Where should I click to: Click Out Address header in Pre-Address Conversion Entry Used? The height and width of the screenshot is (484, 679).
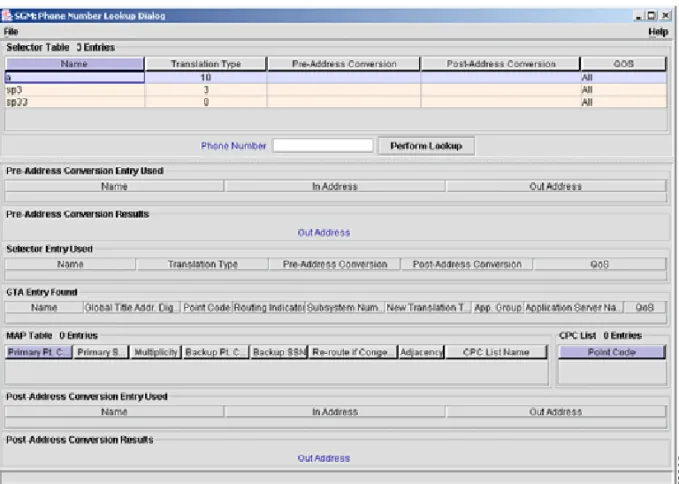(x=556, y=186)
